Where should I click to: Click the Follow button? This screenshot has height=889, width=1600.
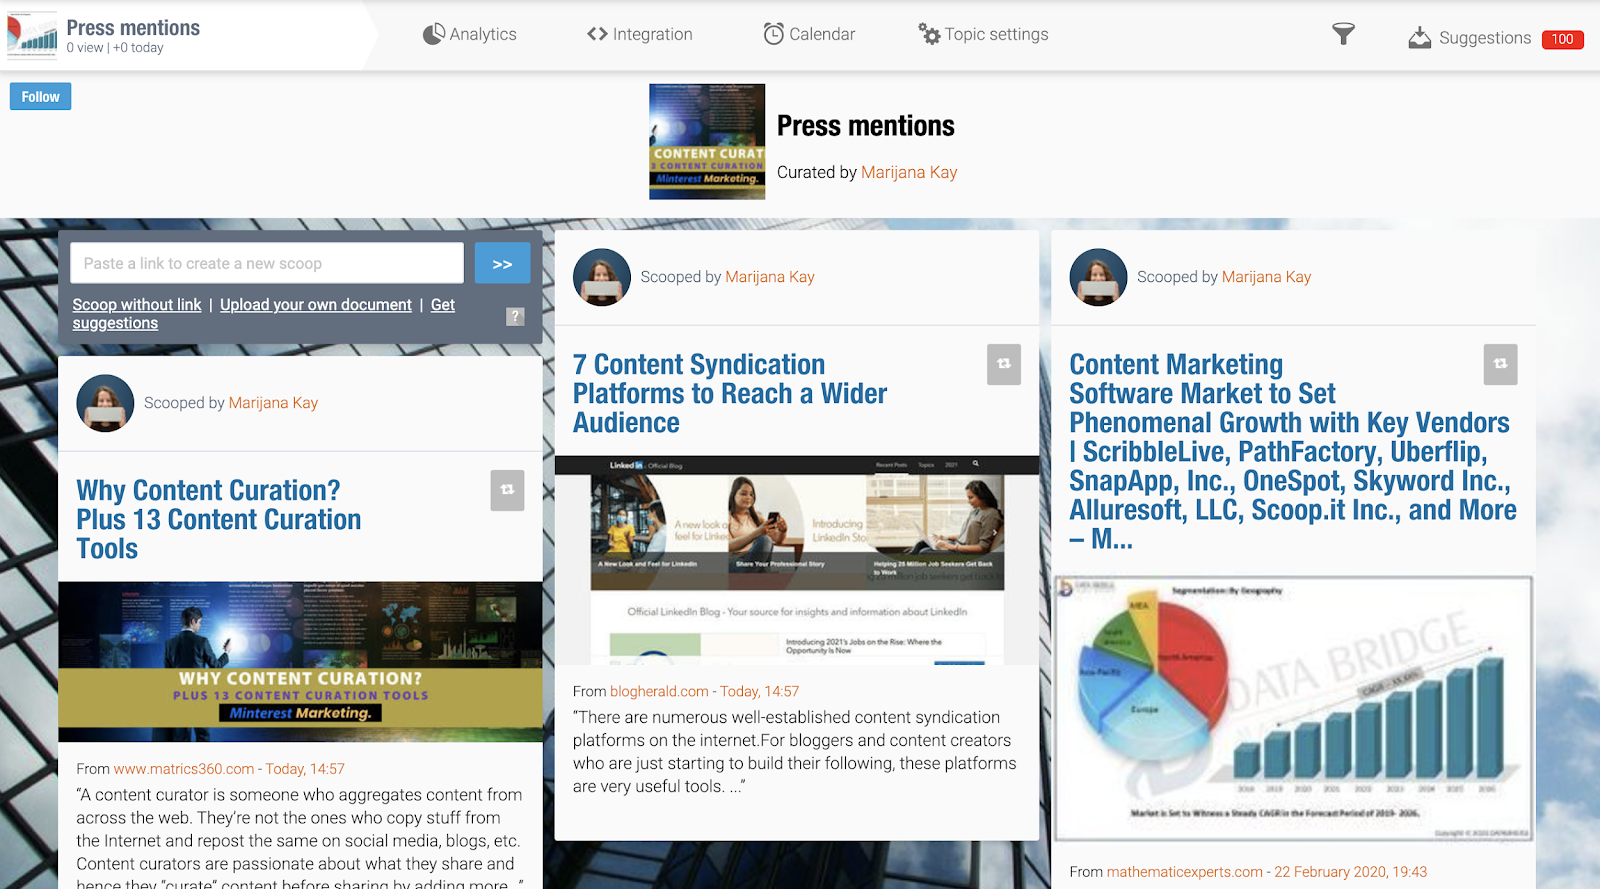[x=40, y=96]
